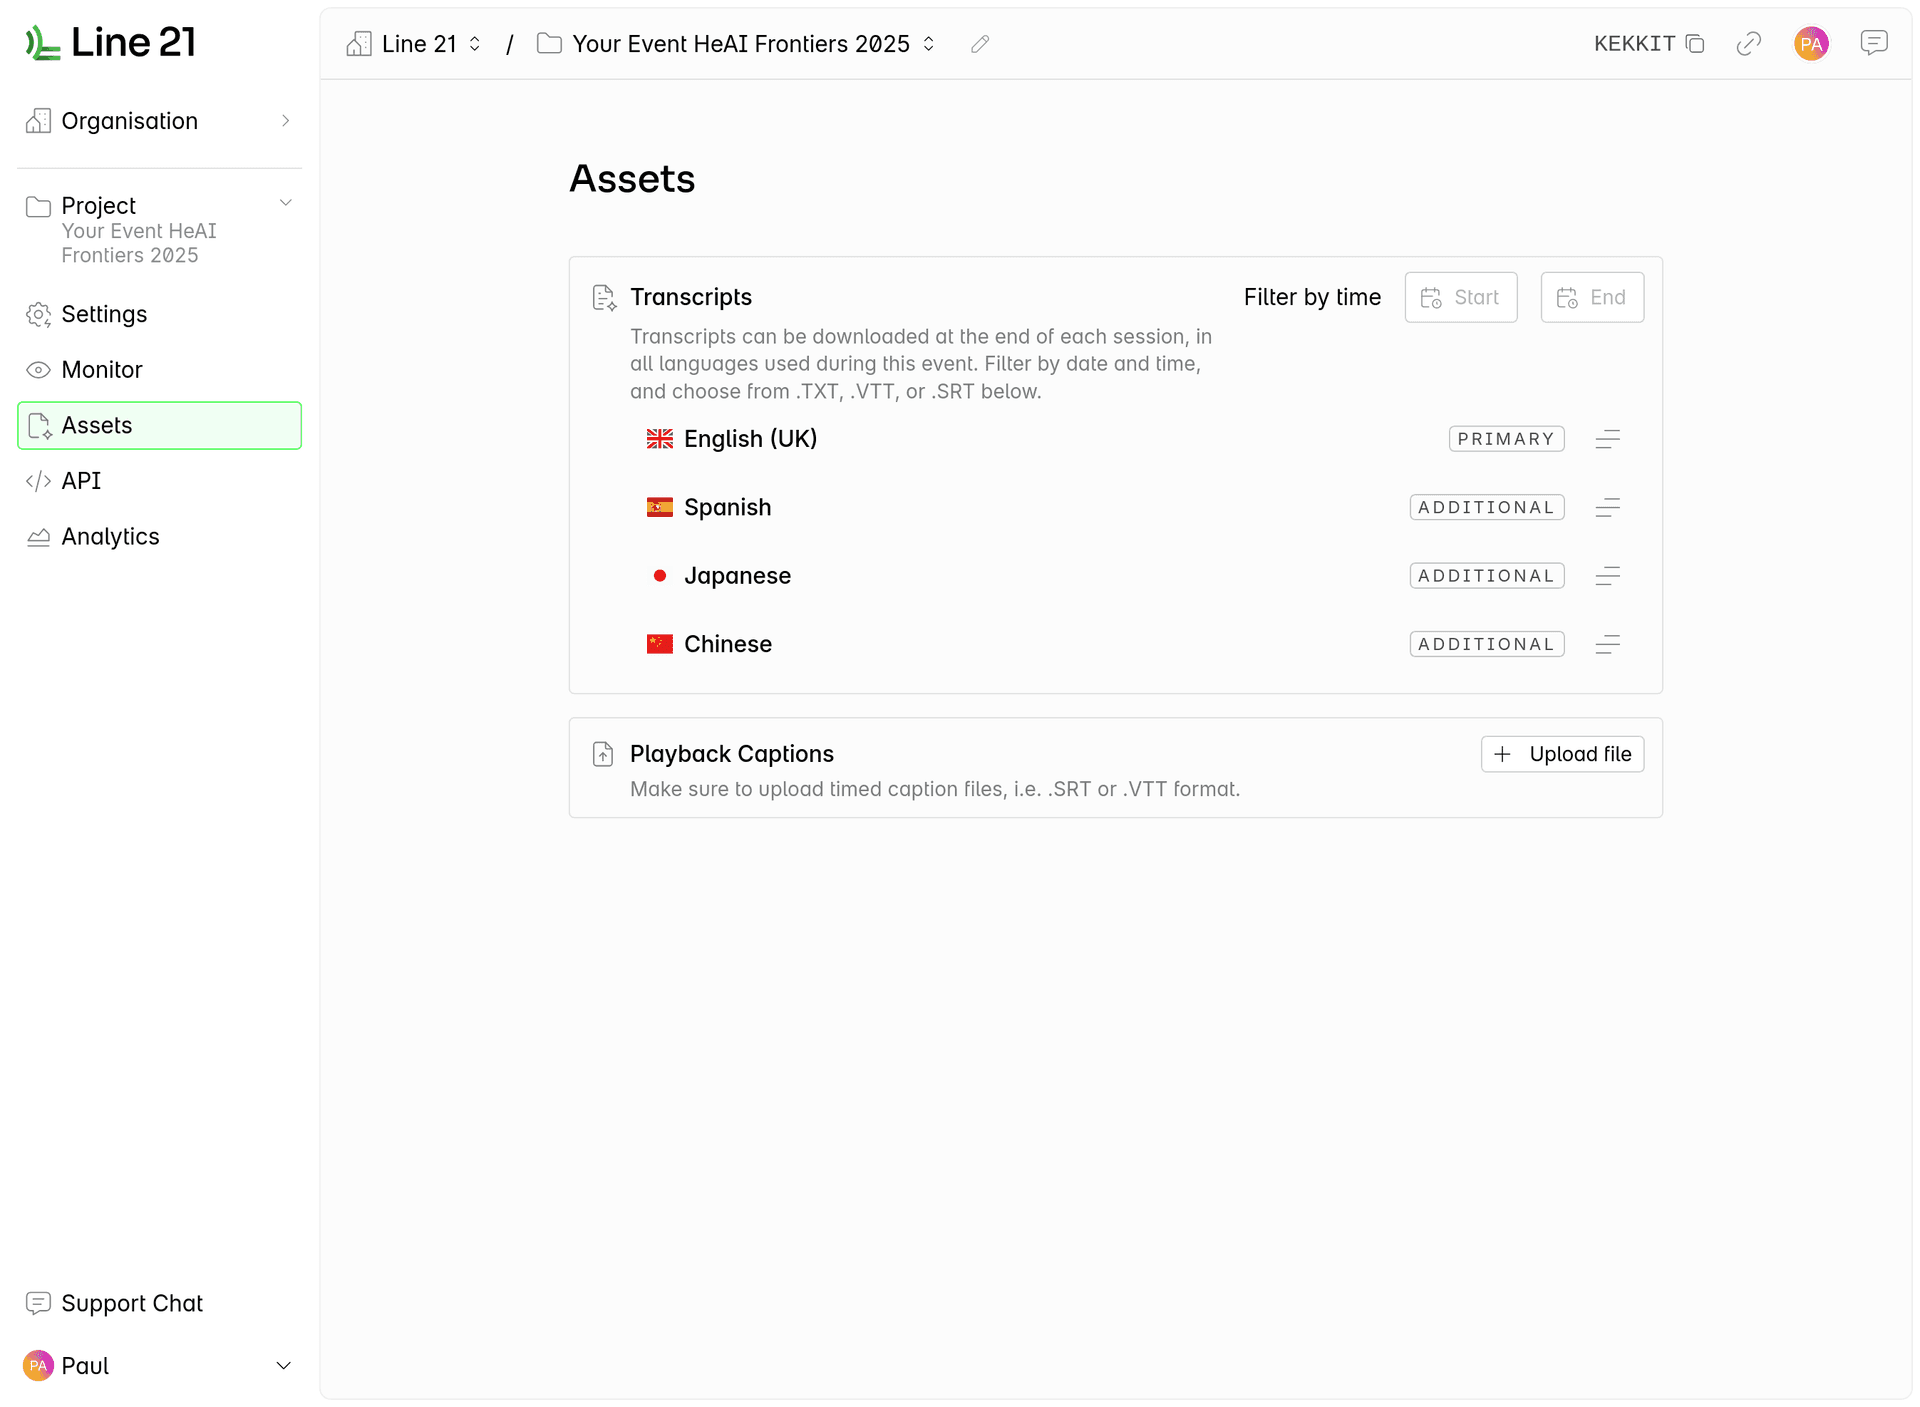Screen dimensions: 1920x1407
Task: Click the Line 21 logo
Action: pos(110,42)
